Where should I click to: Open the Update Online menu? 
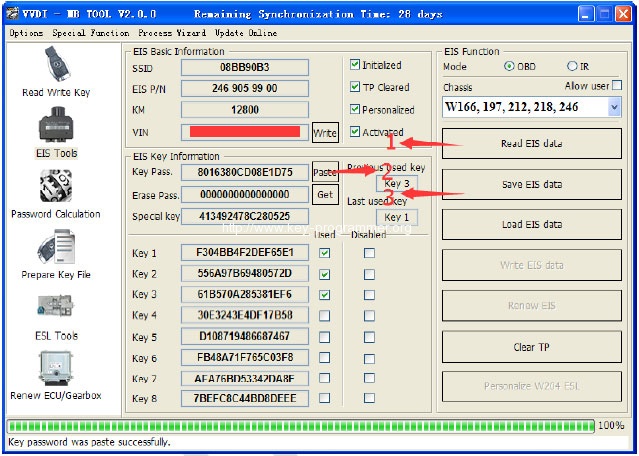coord(246,33)
